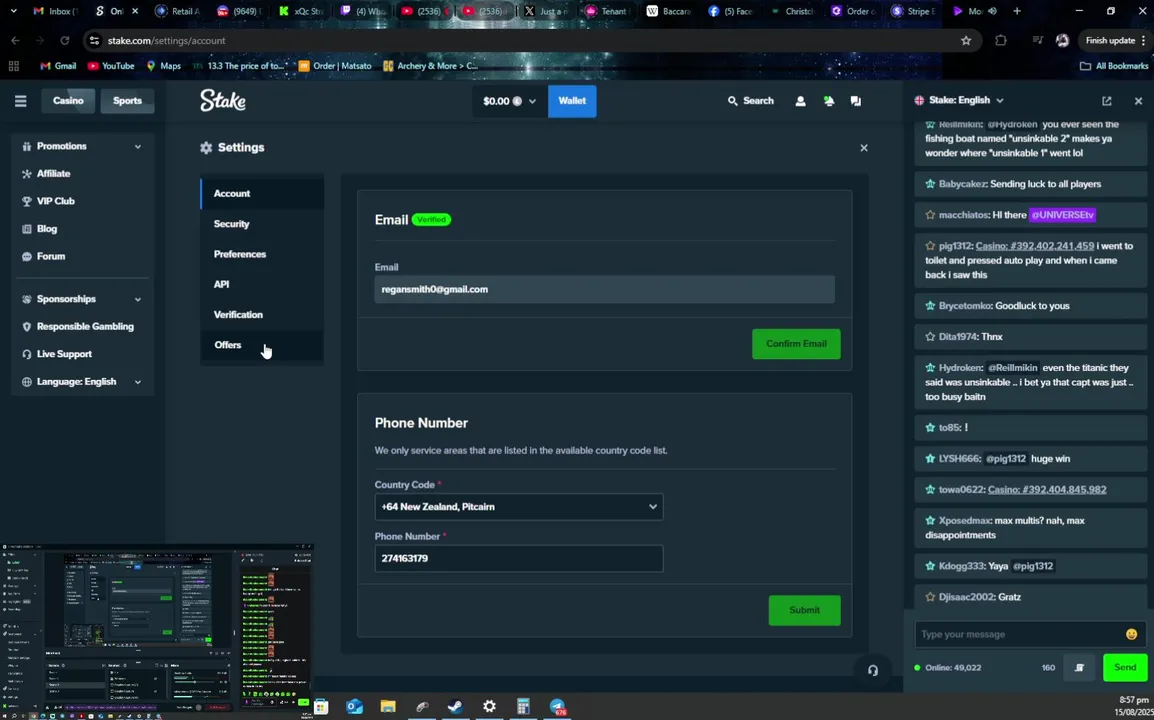Close the Settings dialog
This screenshot has width=1154, height=720.
tap(864, 148)
